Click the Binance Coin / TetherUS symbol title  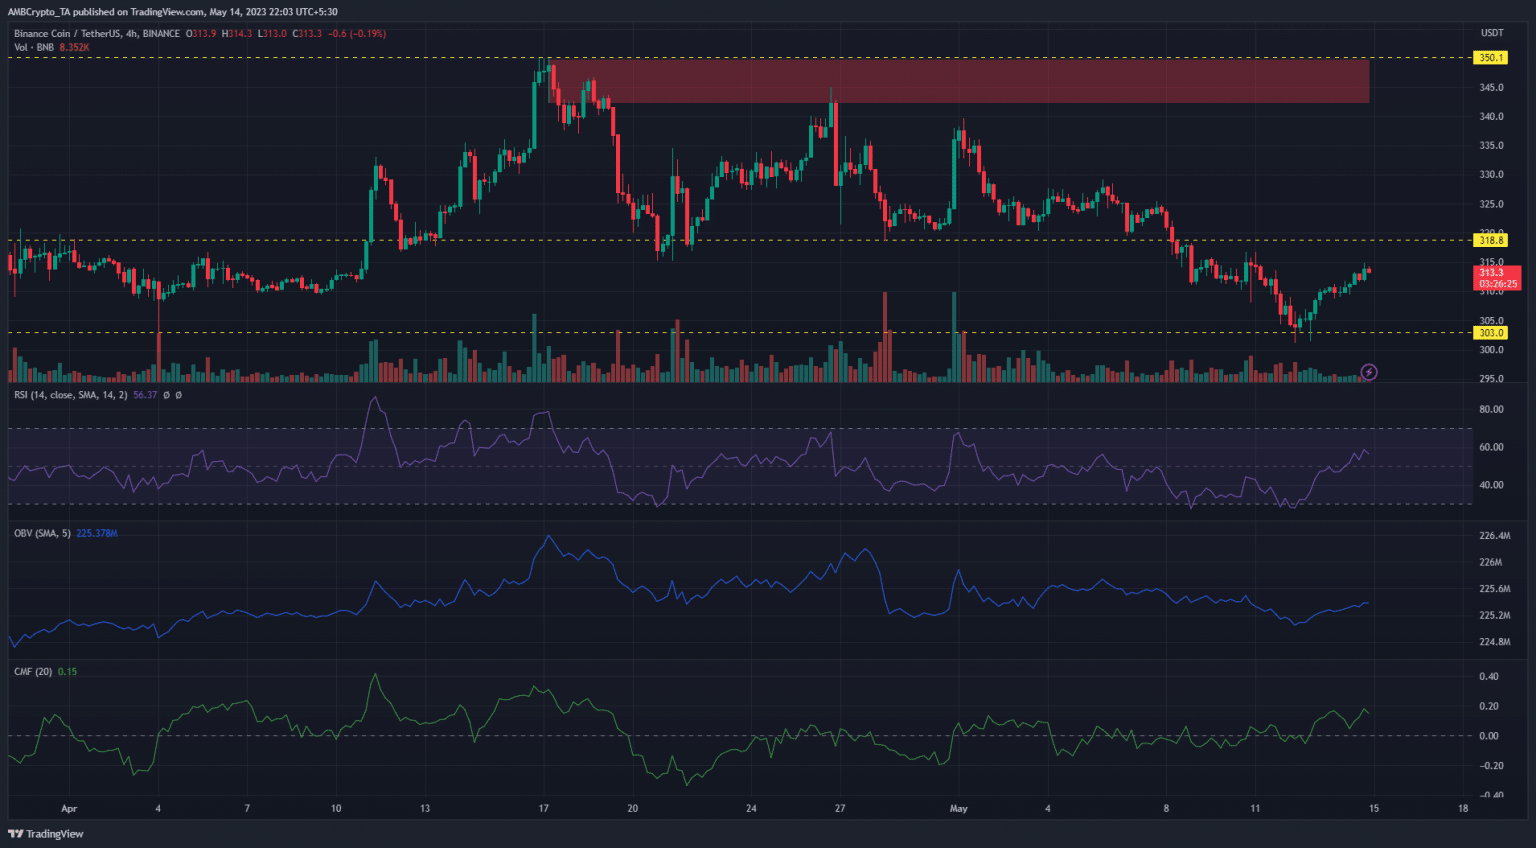(97, 33)
